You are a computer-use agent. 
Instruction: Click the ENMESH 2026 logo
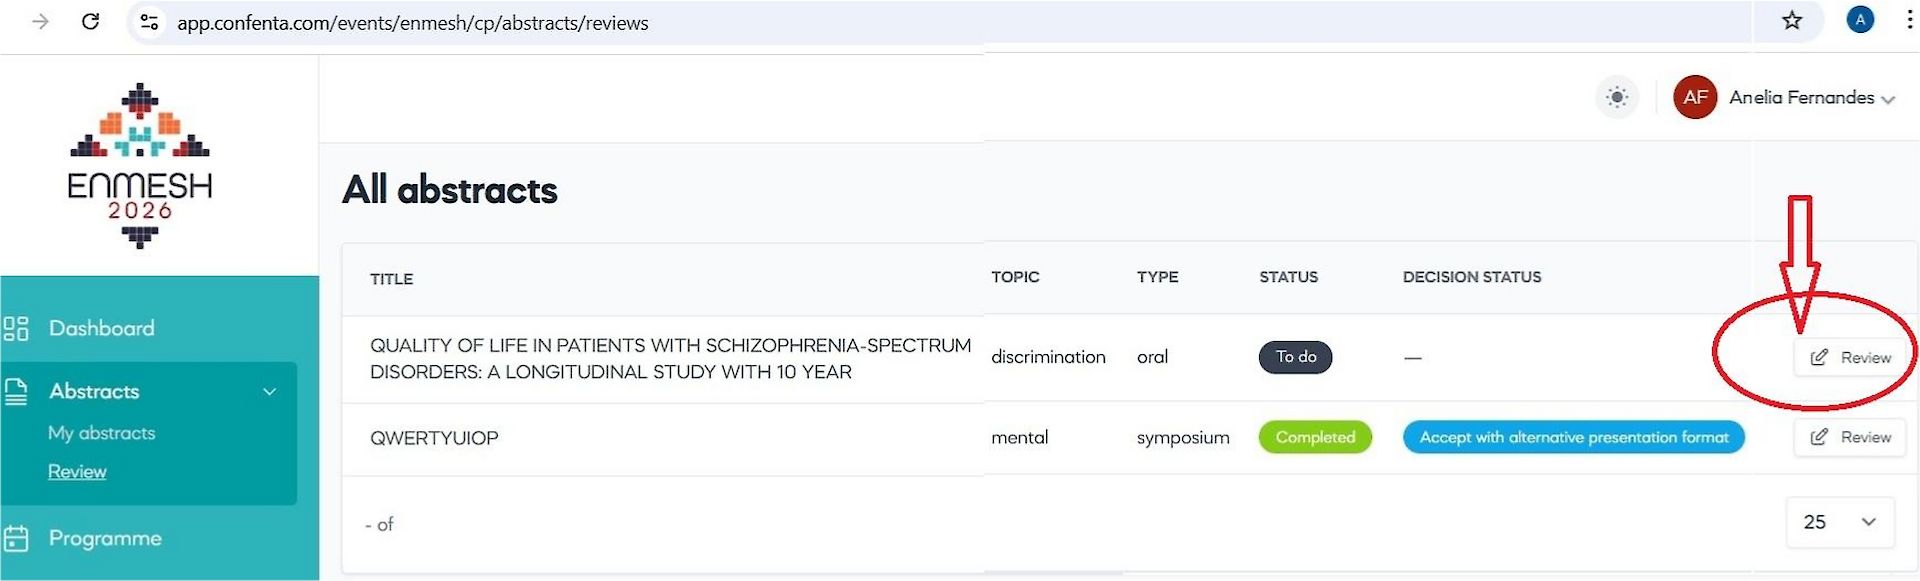coord(140,165)
